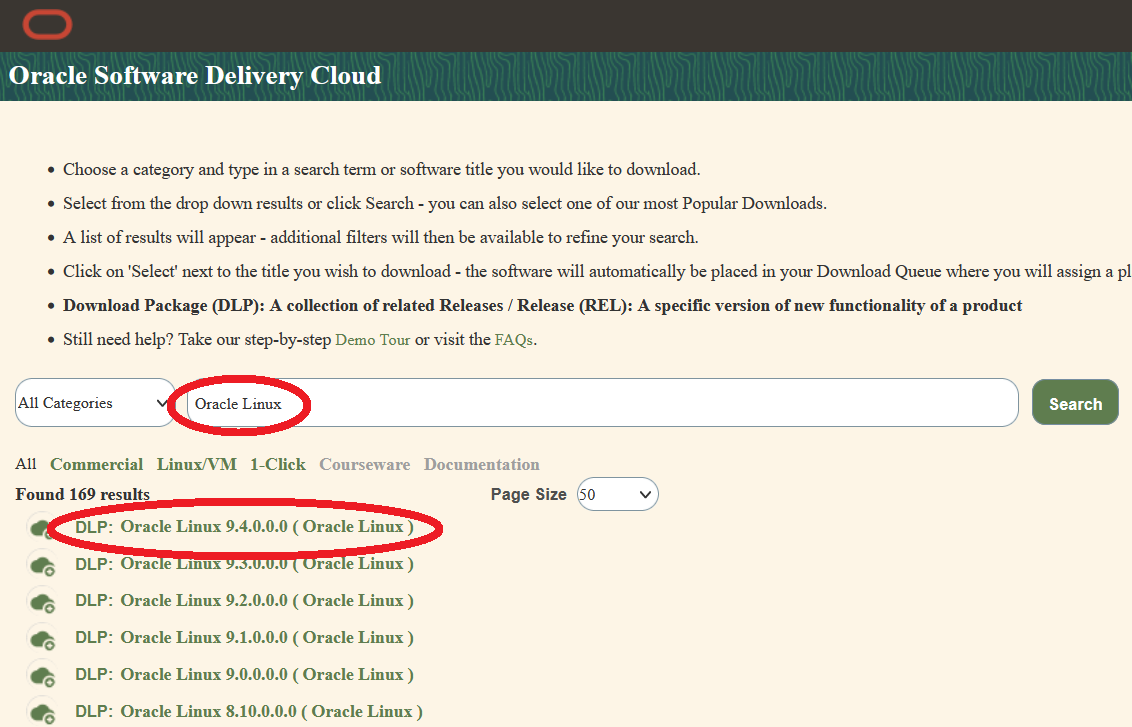Select the 1-Click filter tab

tap(278, 464)
